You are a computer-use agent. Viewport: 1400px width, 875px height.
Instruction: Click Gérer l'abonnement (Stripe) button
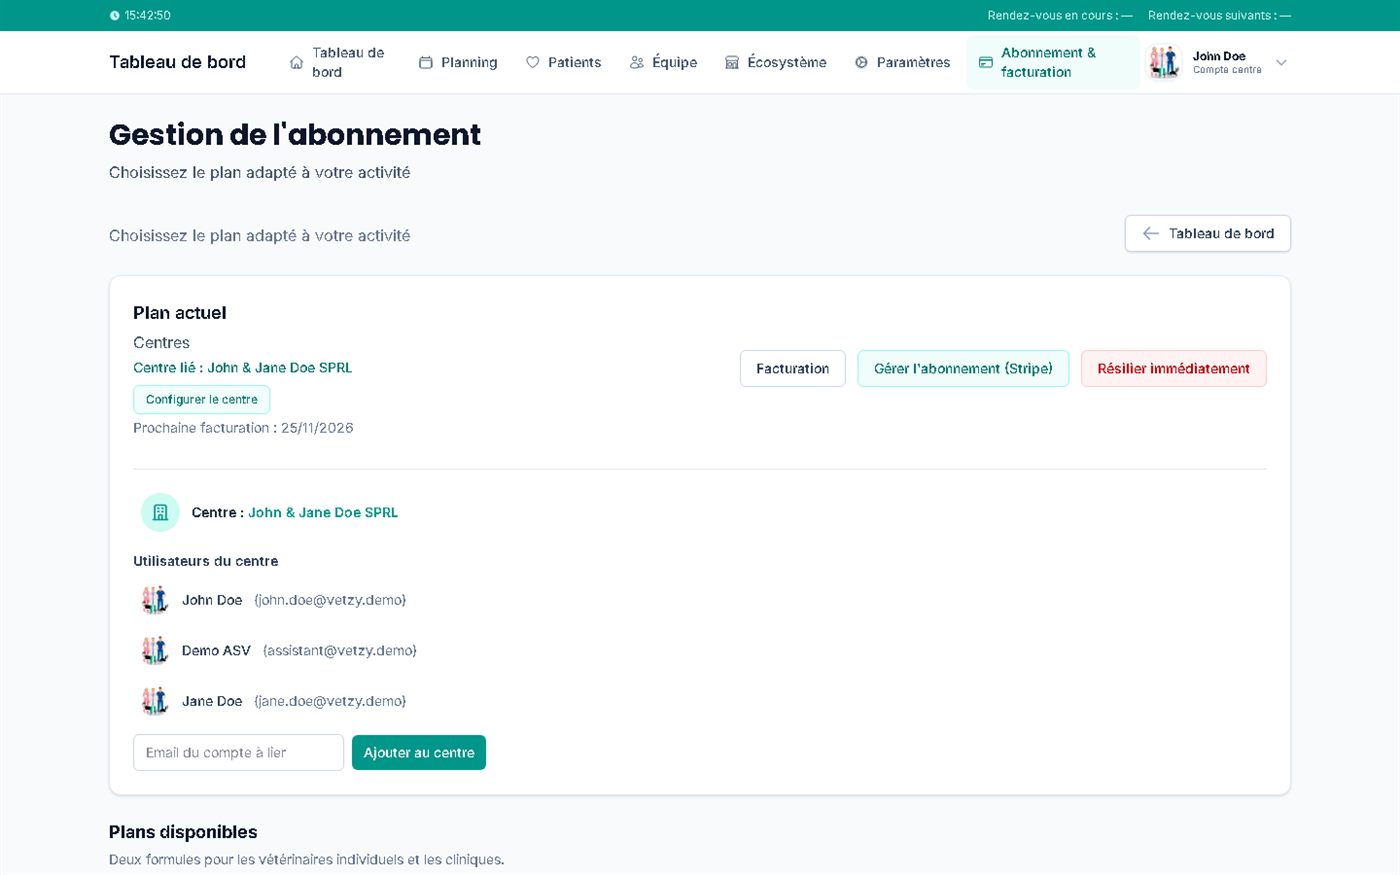tap(963, 368)
